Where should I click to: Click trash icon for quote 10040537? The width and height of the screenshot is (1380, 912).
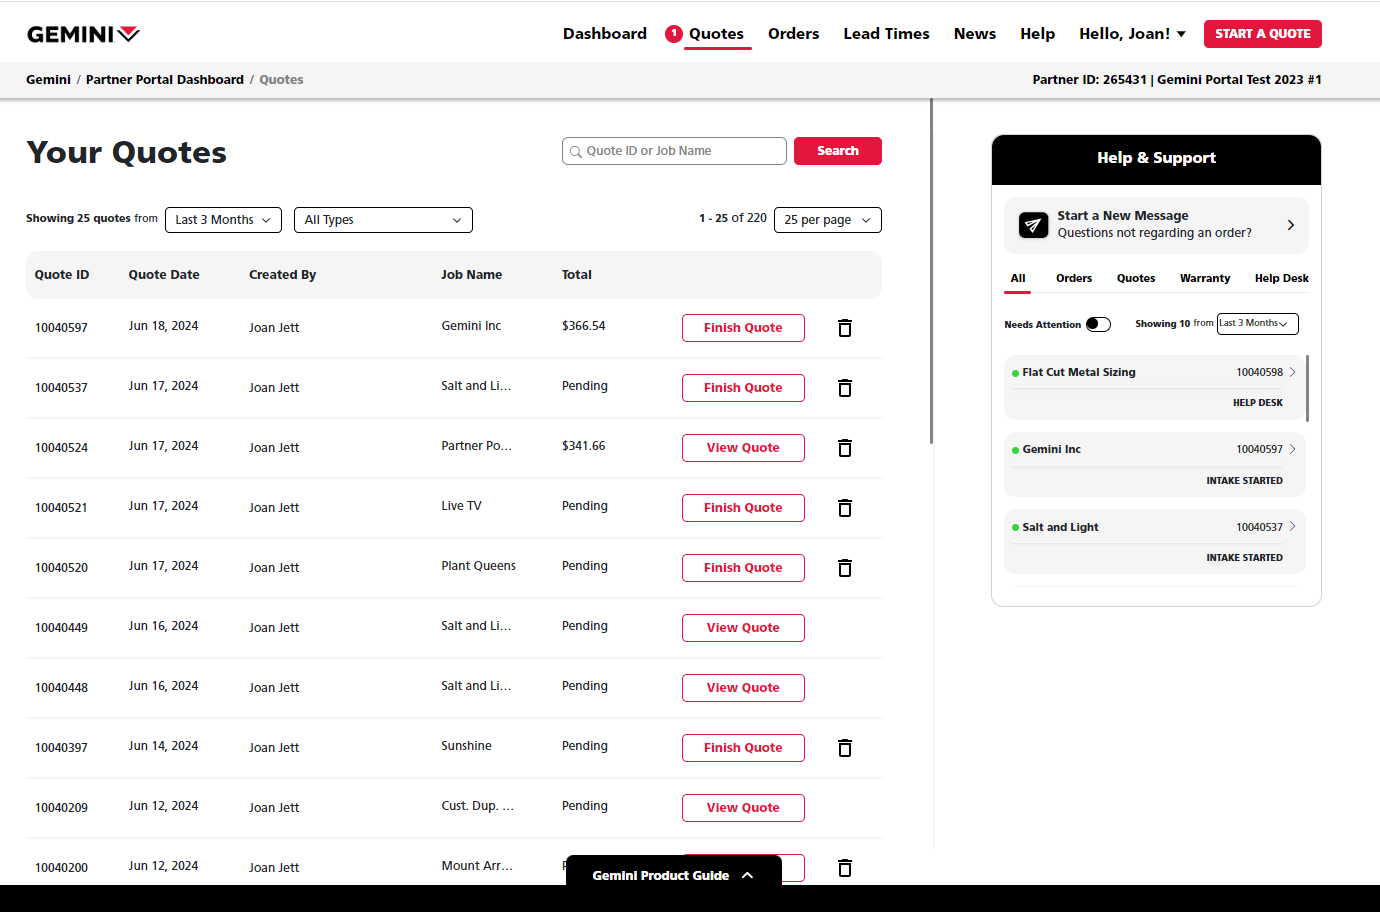point(844,388)
